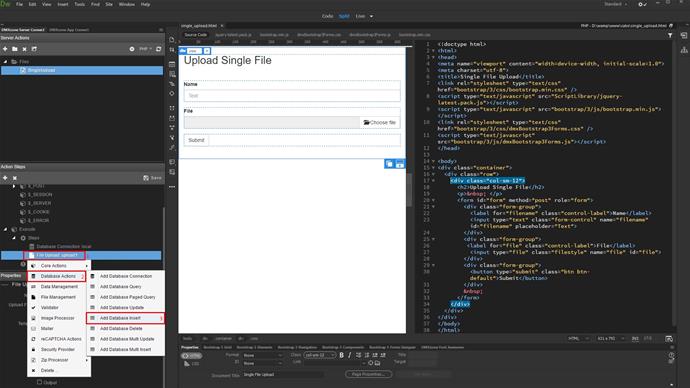The image size is (690, 388).
Task: Collapse the Files folder in Server Actions
Action: pyautogui.click(x=6, y=62)
